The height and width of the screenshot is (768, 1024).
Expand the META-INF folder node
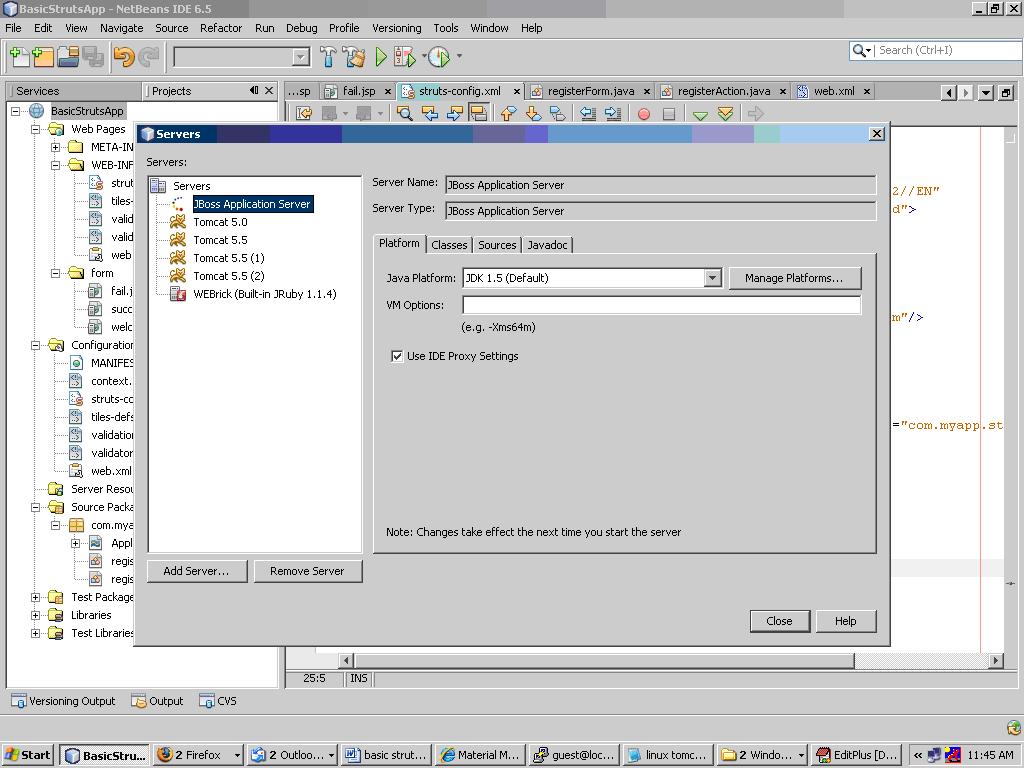[x=56, y=148]
